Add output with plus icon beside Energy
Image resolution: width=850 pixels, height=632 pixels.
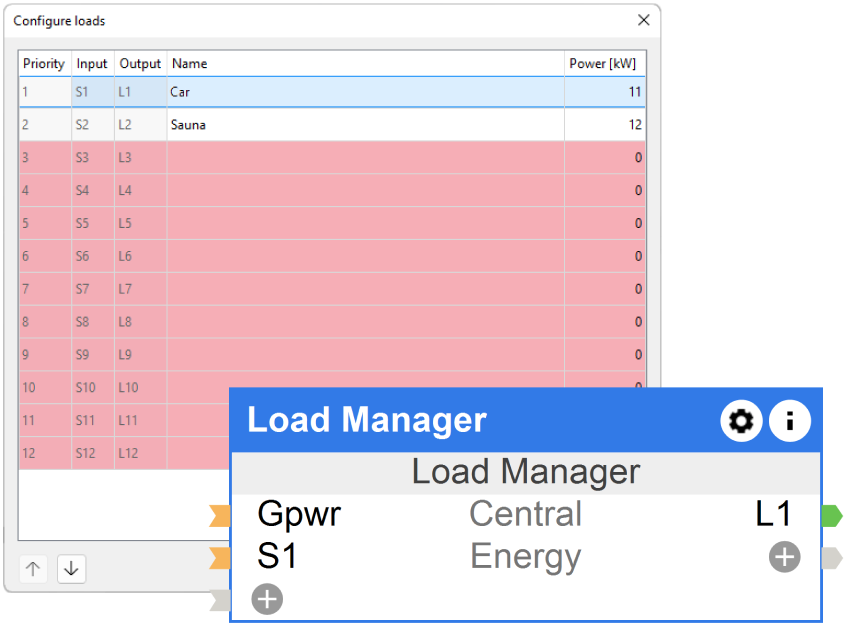pos(784,557)
